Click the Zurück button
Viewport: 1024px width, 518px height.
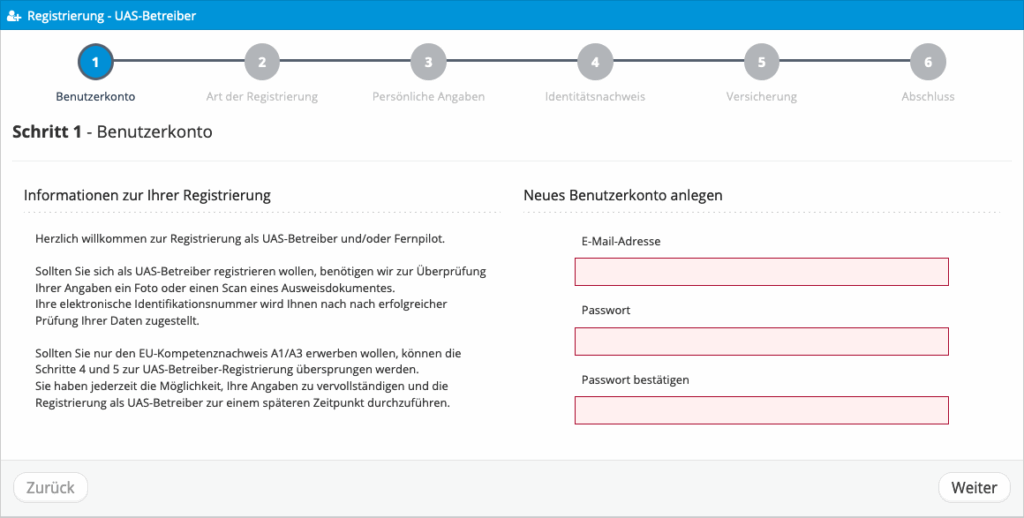pos(50,487)
